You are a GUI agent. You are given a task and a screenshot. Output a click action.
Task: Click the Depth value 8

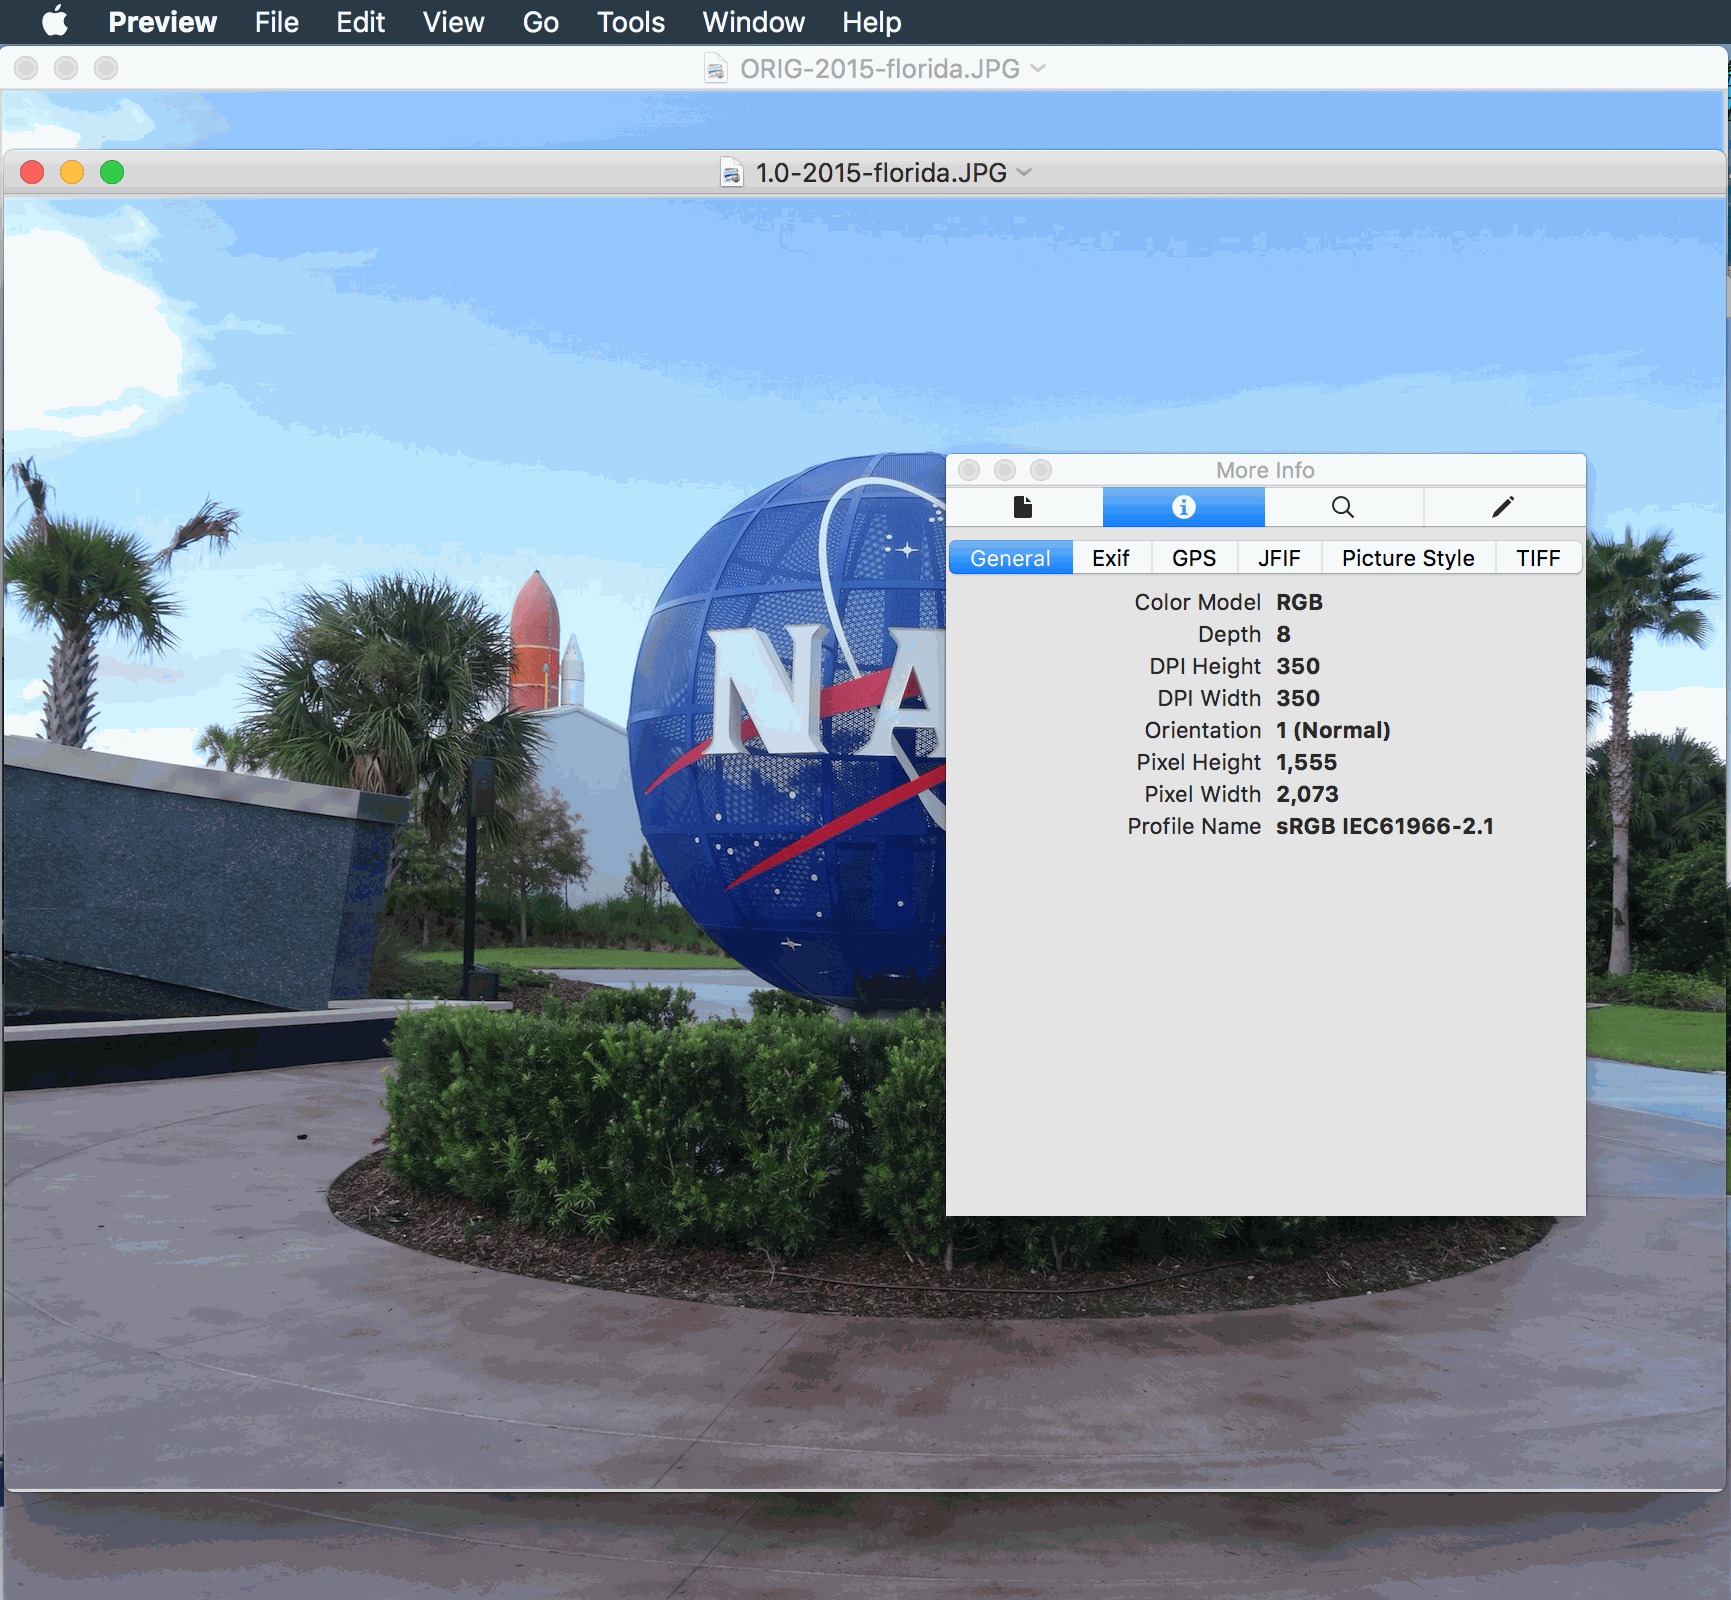[1283, 634]
